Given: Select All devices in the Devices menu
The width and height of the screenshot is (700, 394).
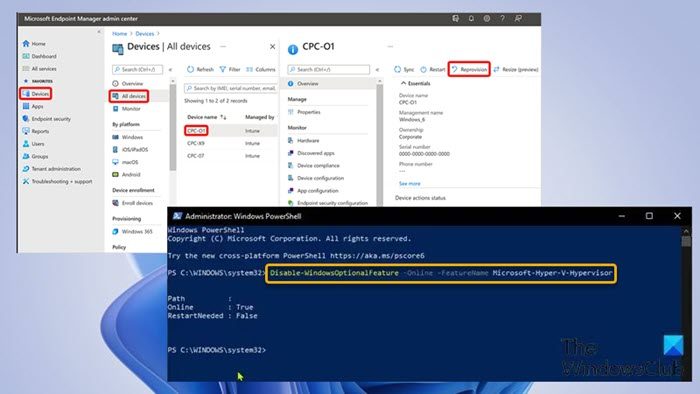Looking at the screenshot, I should click(x=129, y=96).
